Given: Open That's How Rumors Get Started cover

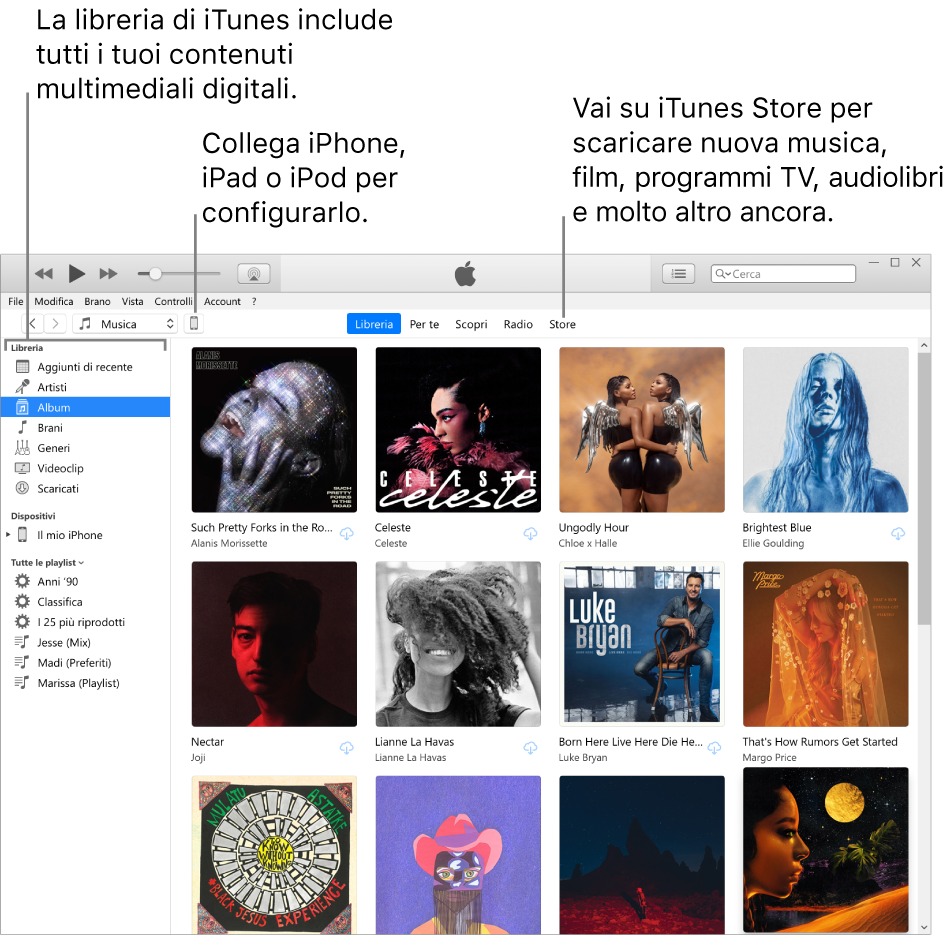Looking at the screenshot, I should click(825, 644).
